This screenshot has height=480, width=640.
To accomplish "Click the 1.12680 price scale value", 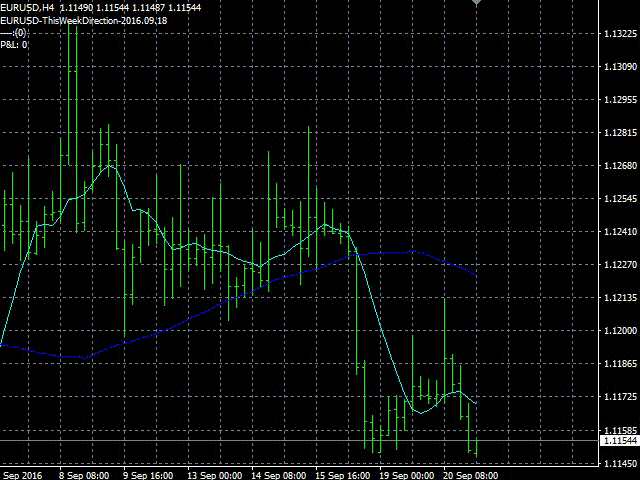I will click(619, 166).
